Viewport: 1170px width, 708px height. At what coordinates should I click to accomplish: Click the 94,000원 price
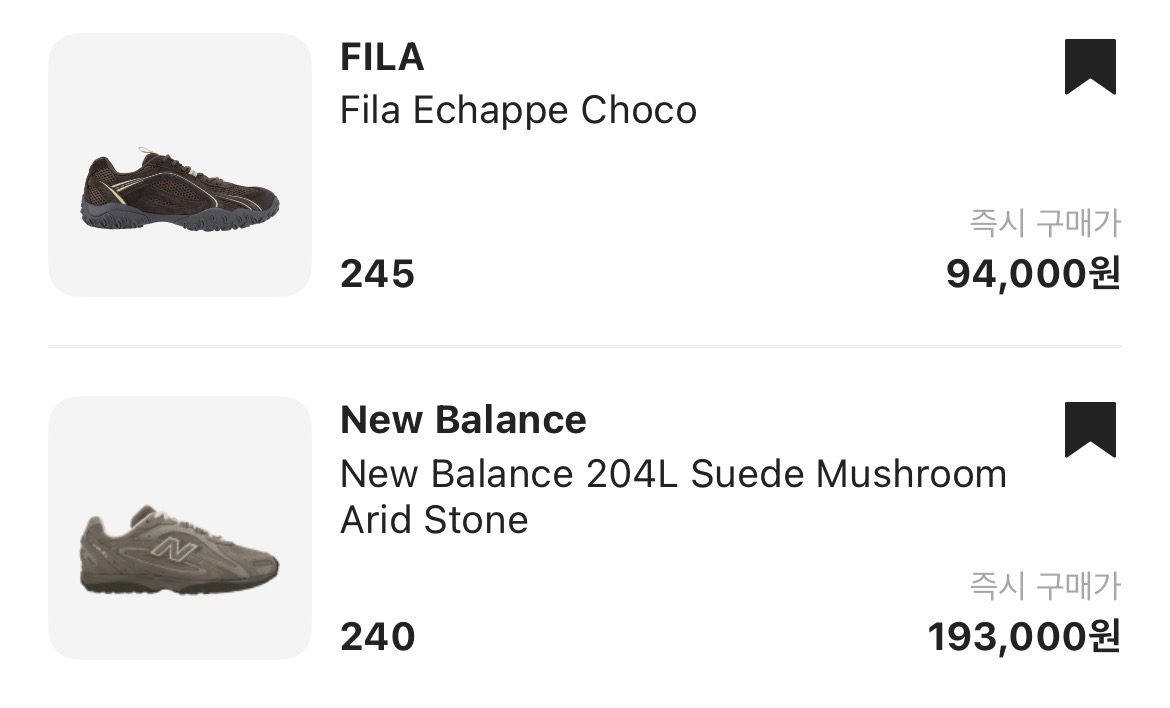point(1032,274)
